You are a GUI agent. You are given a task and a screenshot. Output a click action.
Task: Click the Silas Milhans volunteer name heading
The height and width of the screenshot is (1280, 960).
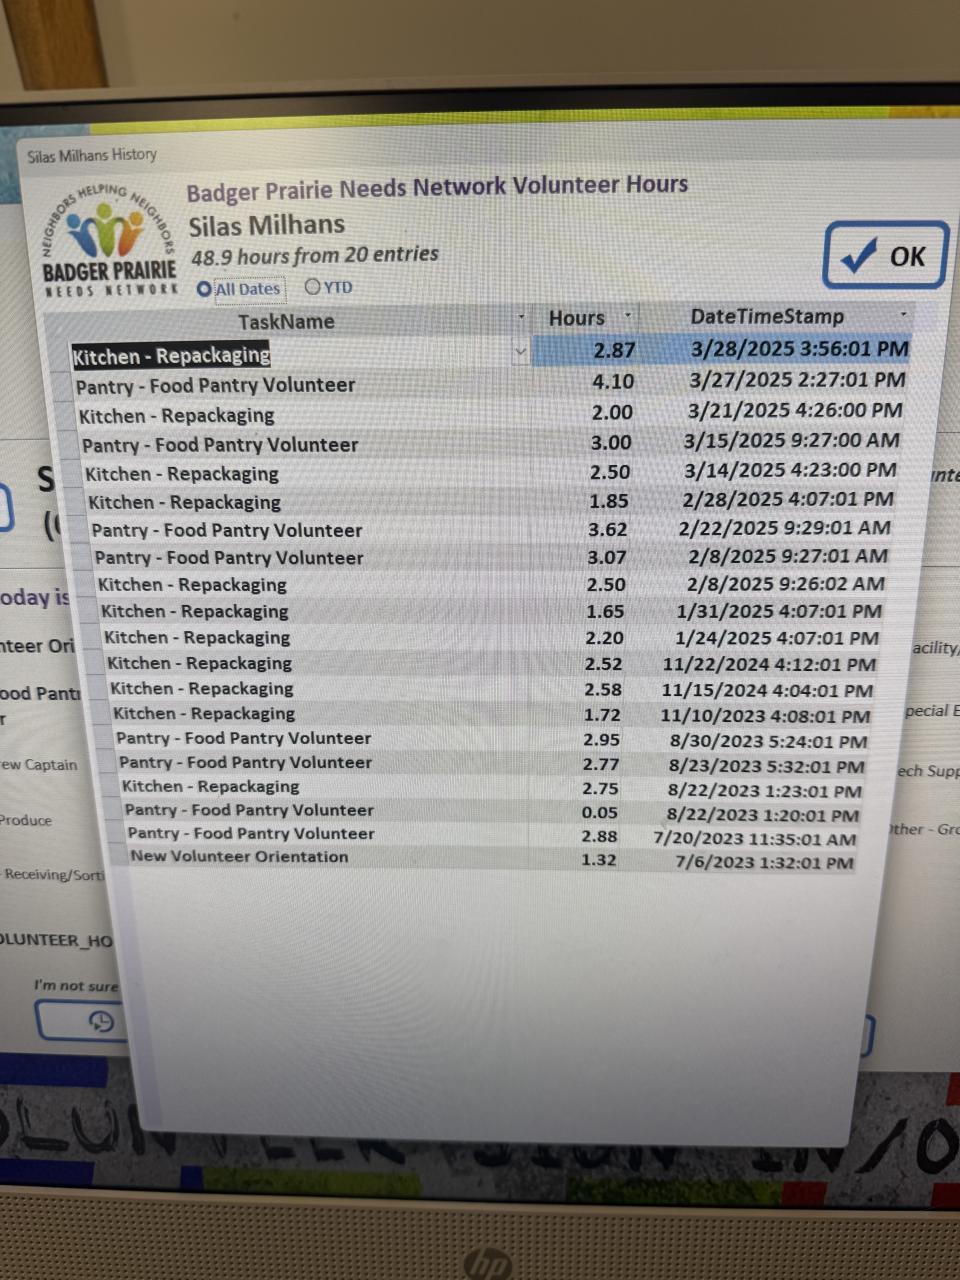(x=266, y=225)
